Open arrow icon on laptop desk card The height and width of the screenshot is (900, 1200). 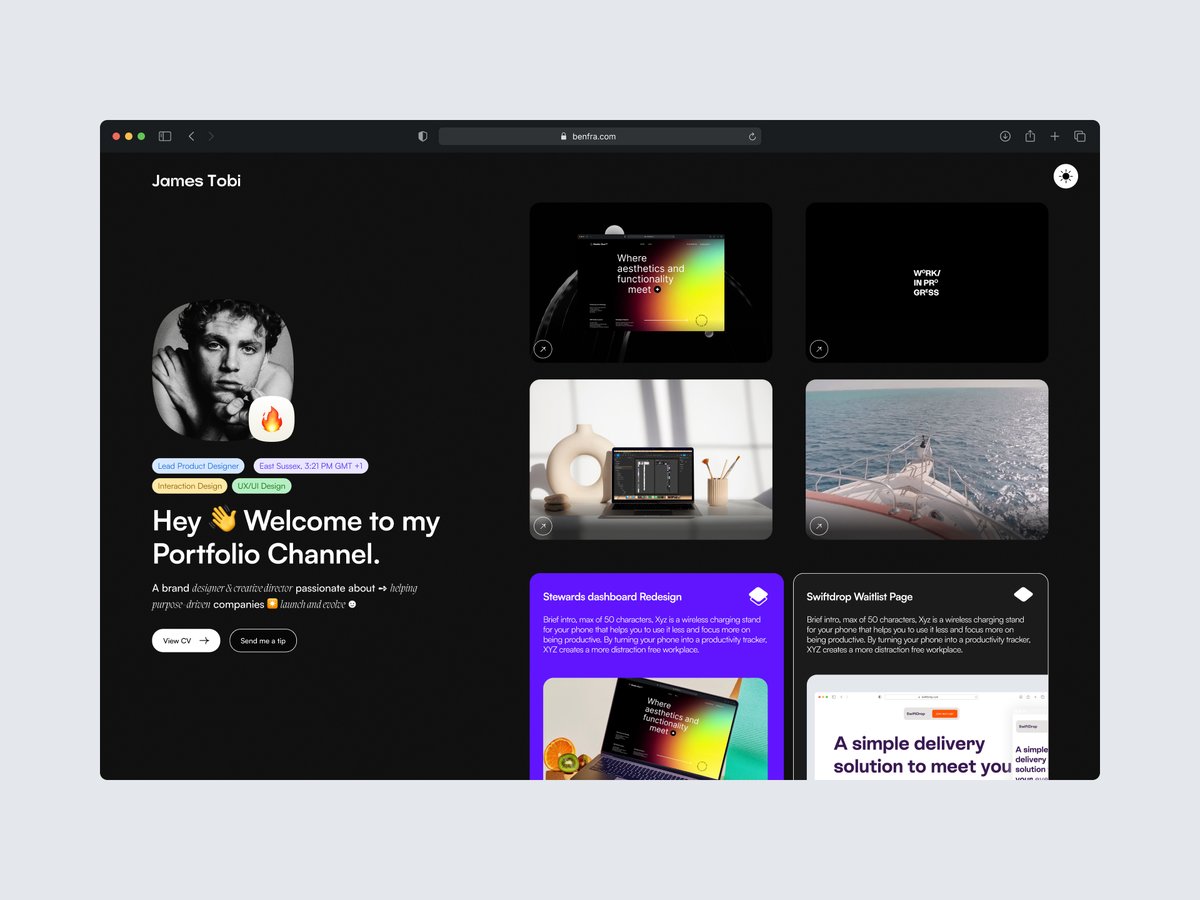pyautogui.click(x=543, y=526)
